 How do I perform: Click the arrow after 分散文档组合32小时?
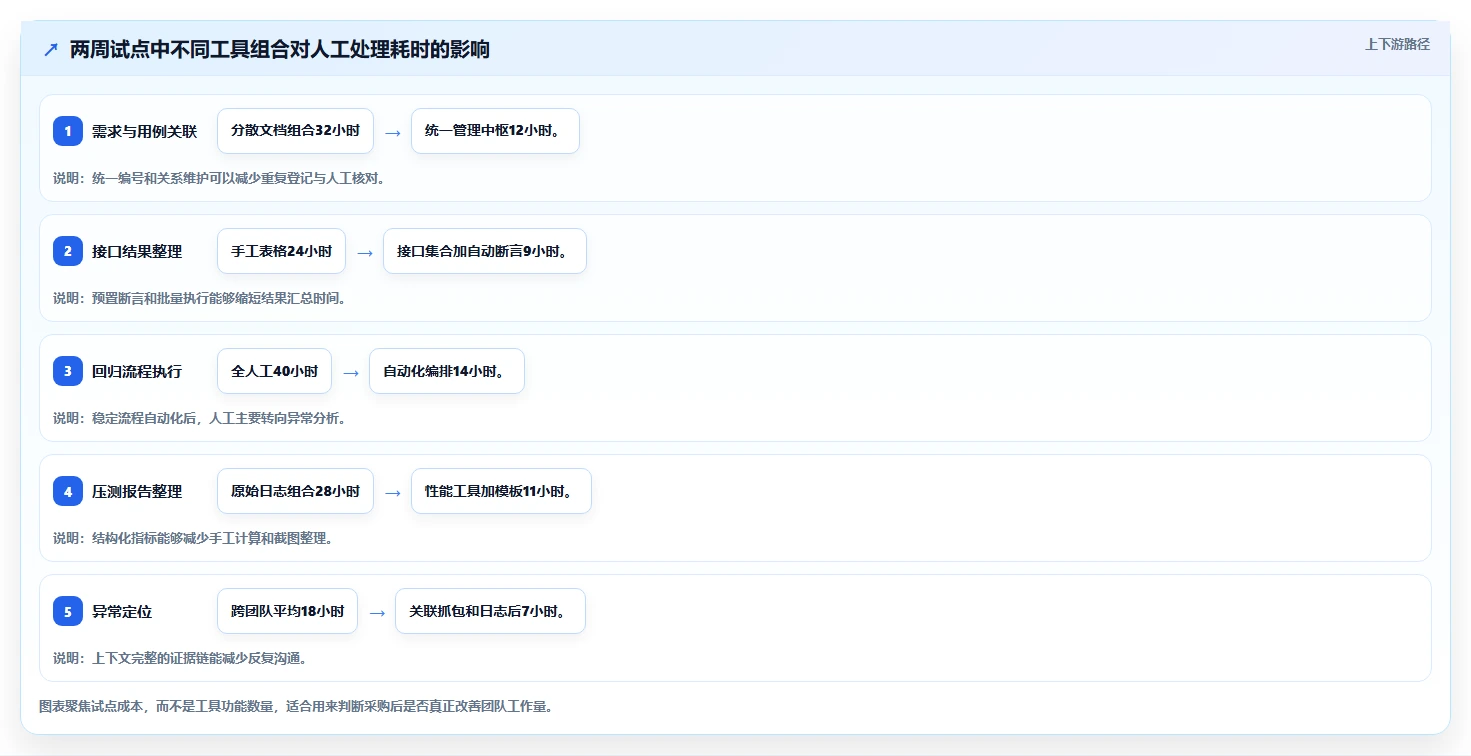[x=393, y=132]
